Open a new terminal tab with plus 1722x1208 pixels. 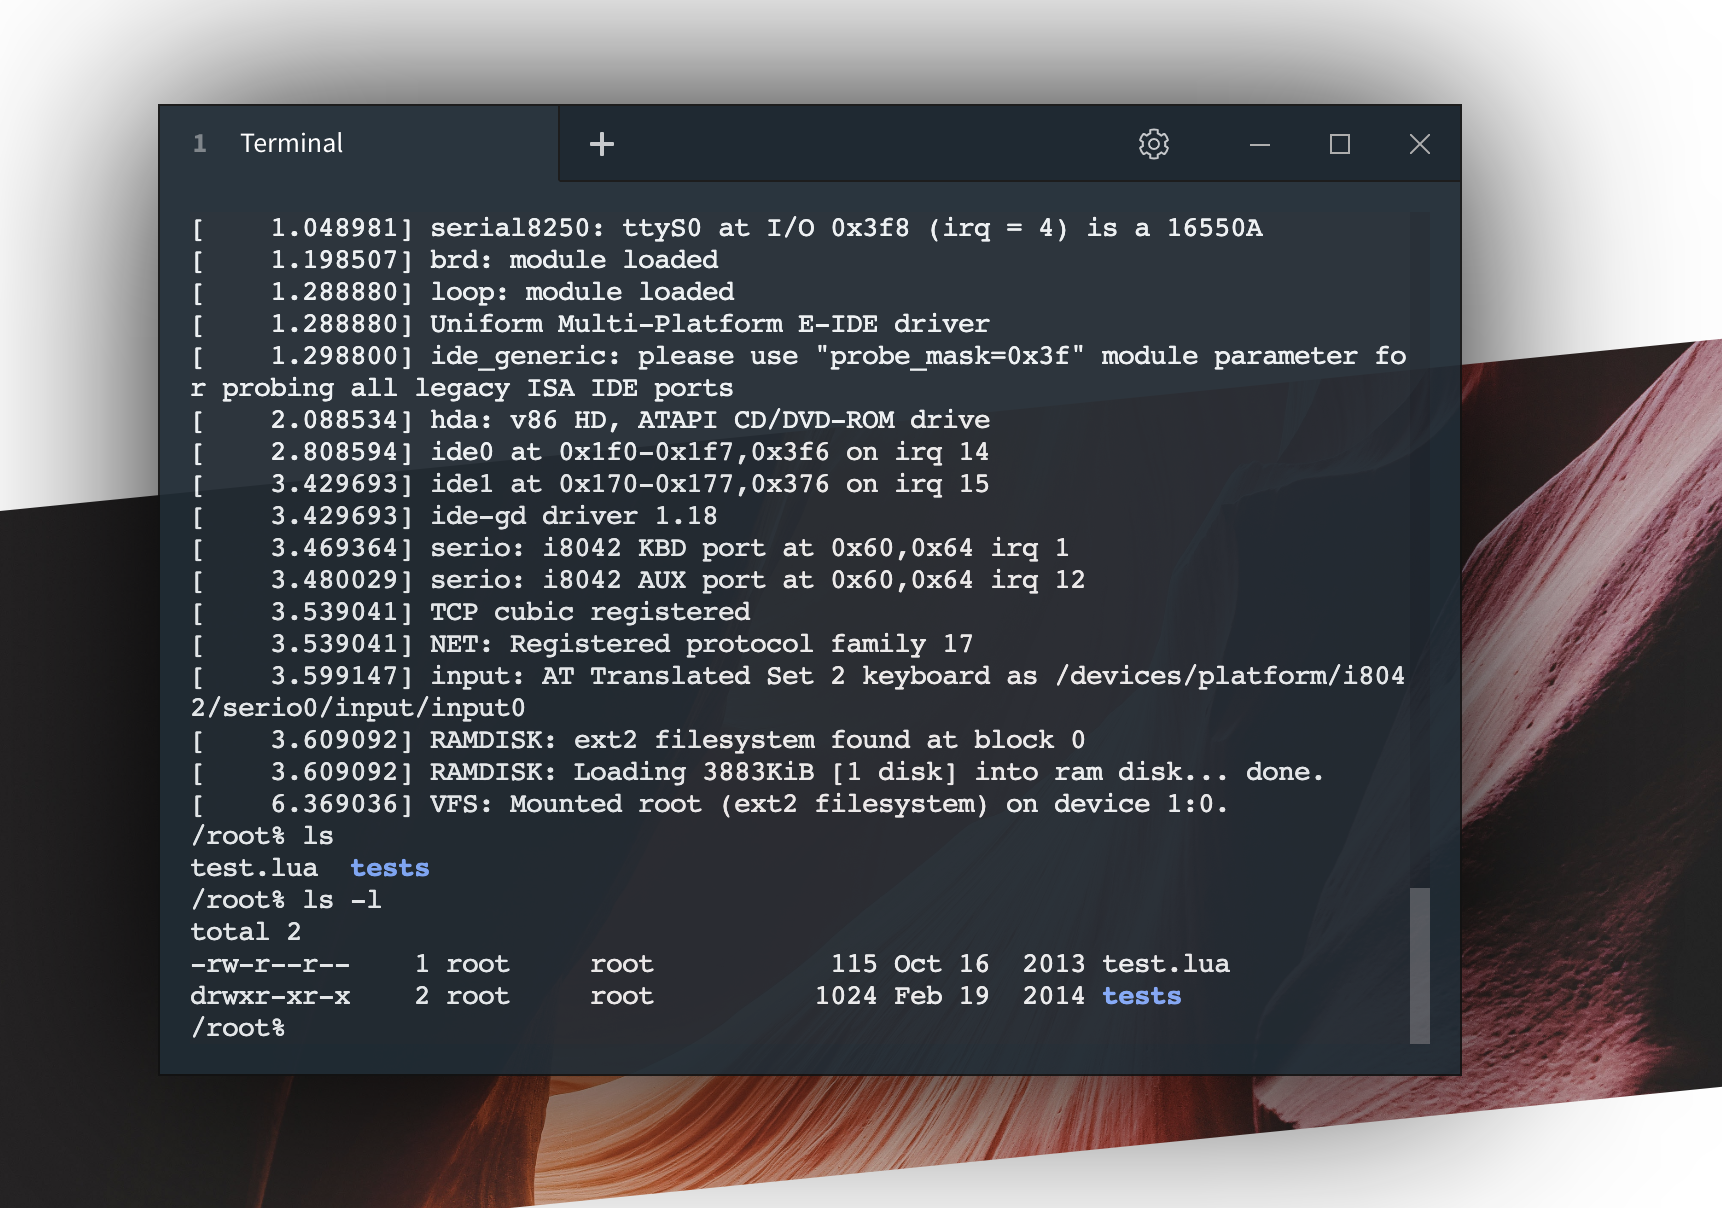(601, 144)
